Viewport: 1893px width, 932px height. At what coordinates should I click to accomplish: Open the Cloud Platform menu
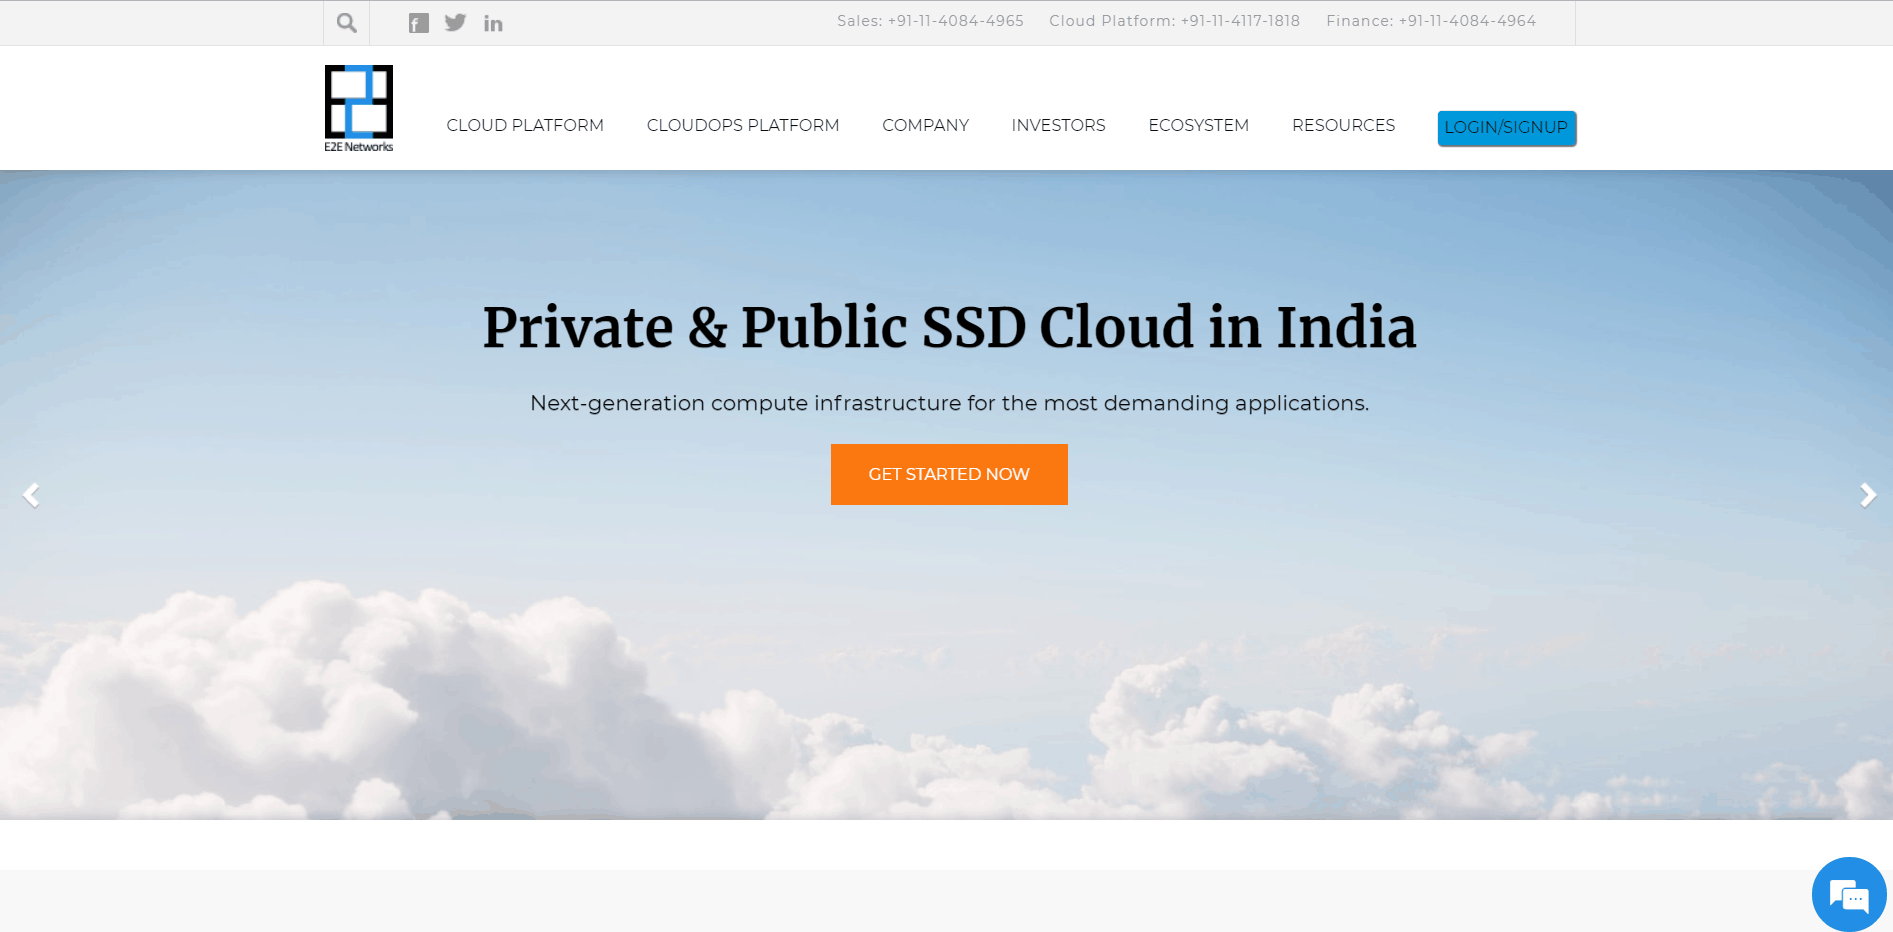[x=525, y=125]
